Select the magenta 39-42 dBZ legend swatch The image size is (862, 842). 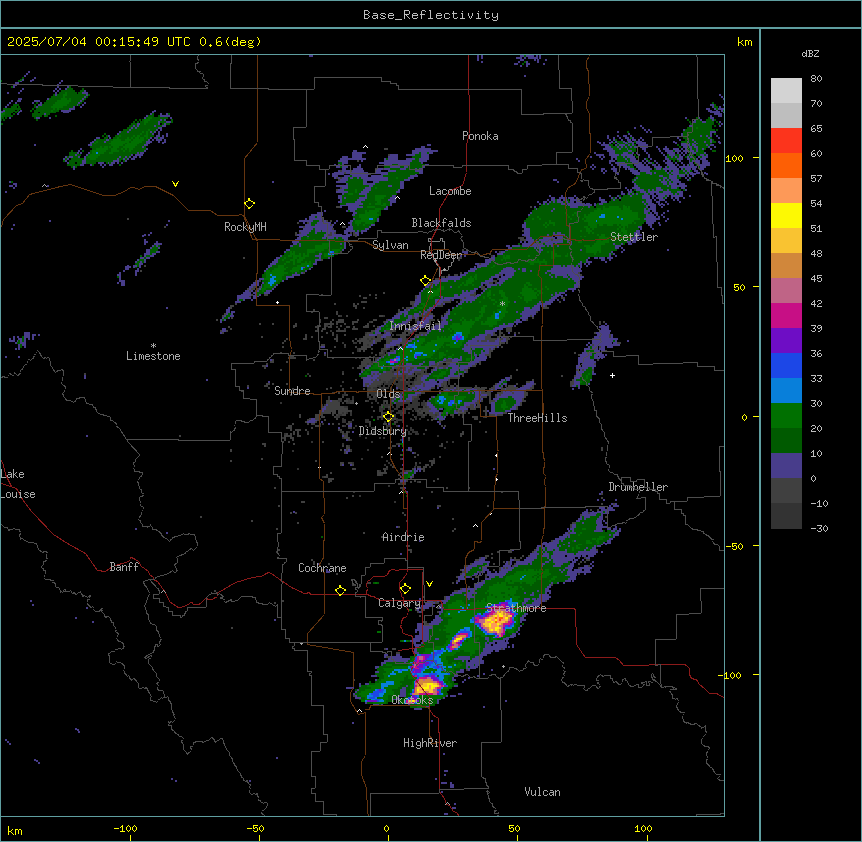coord(786,315)
